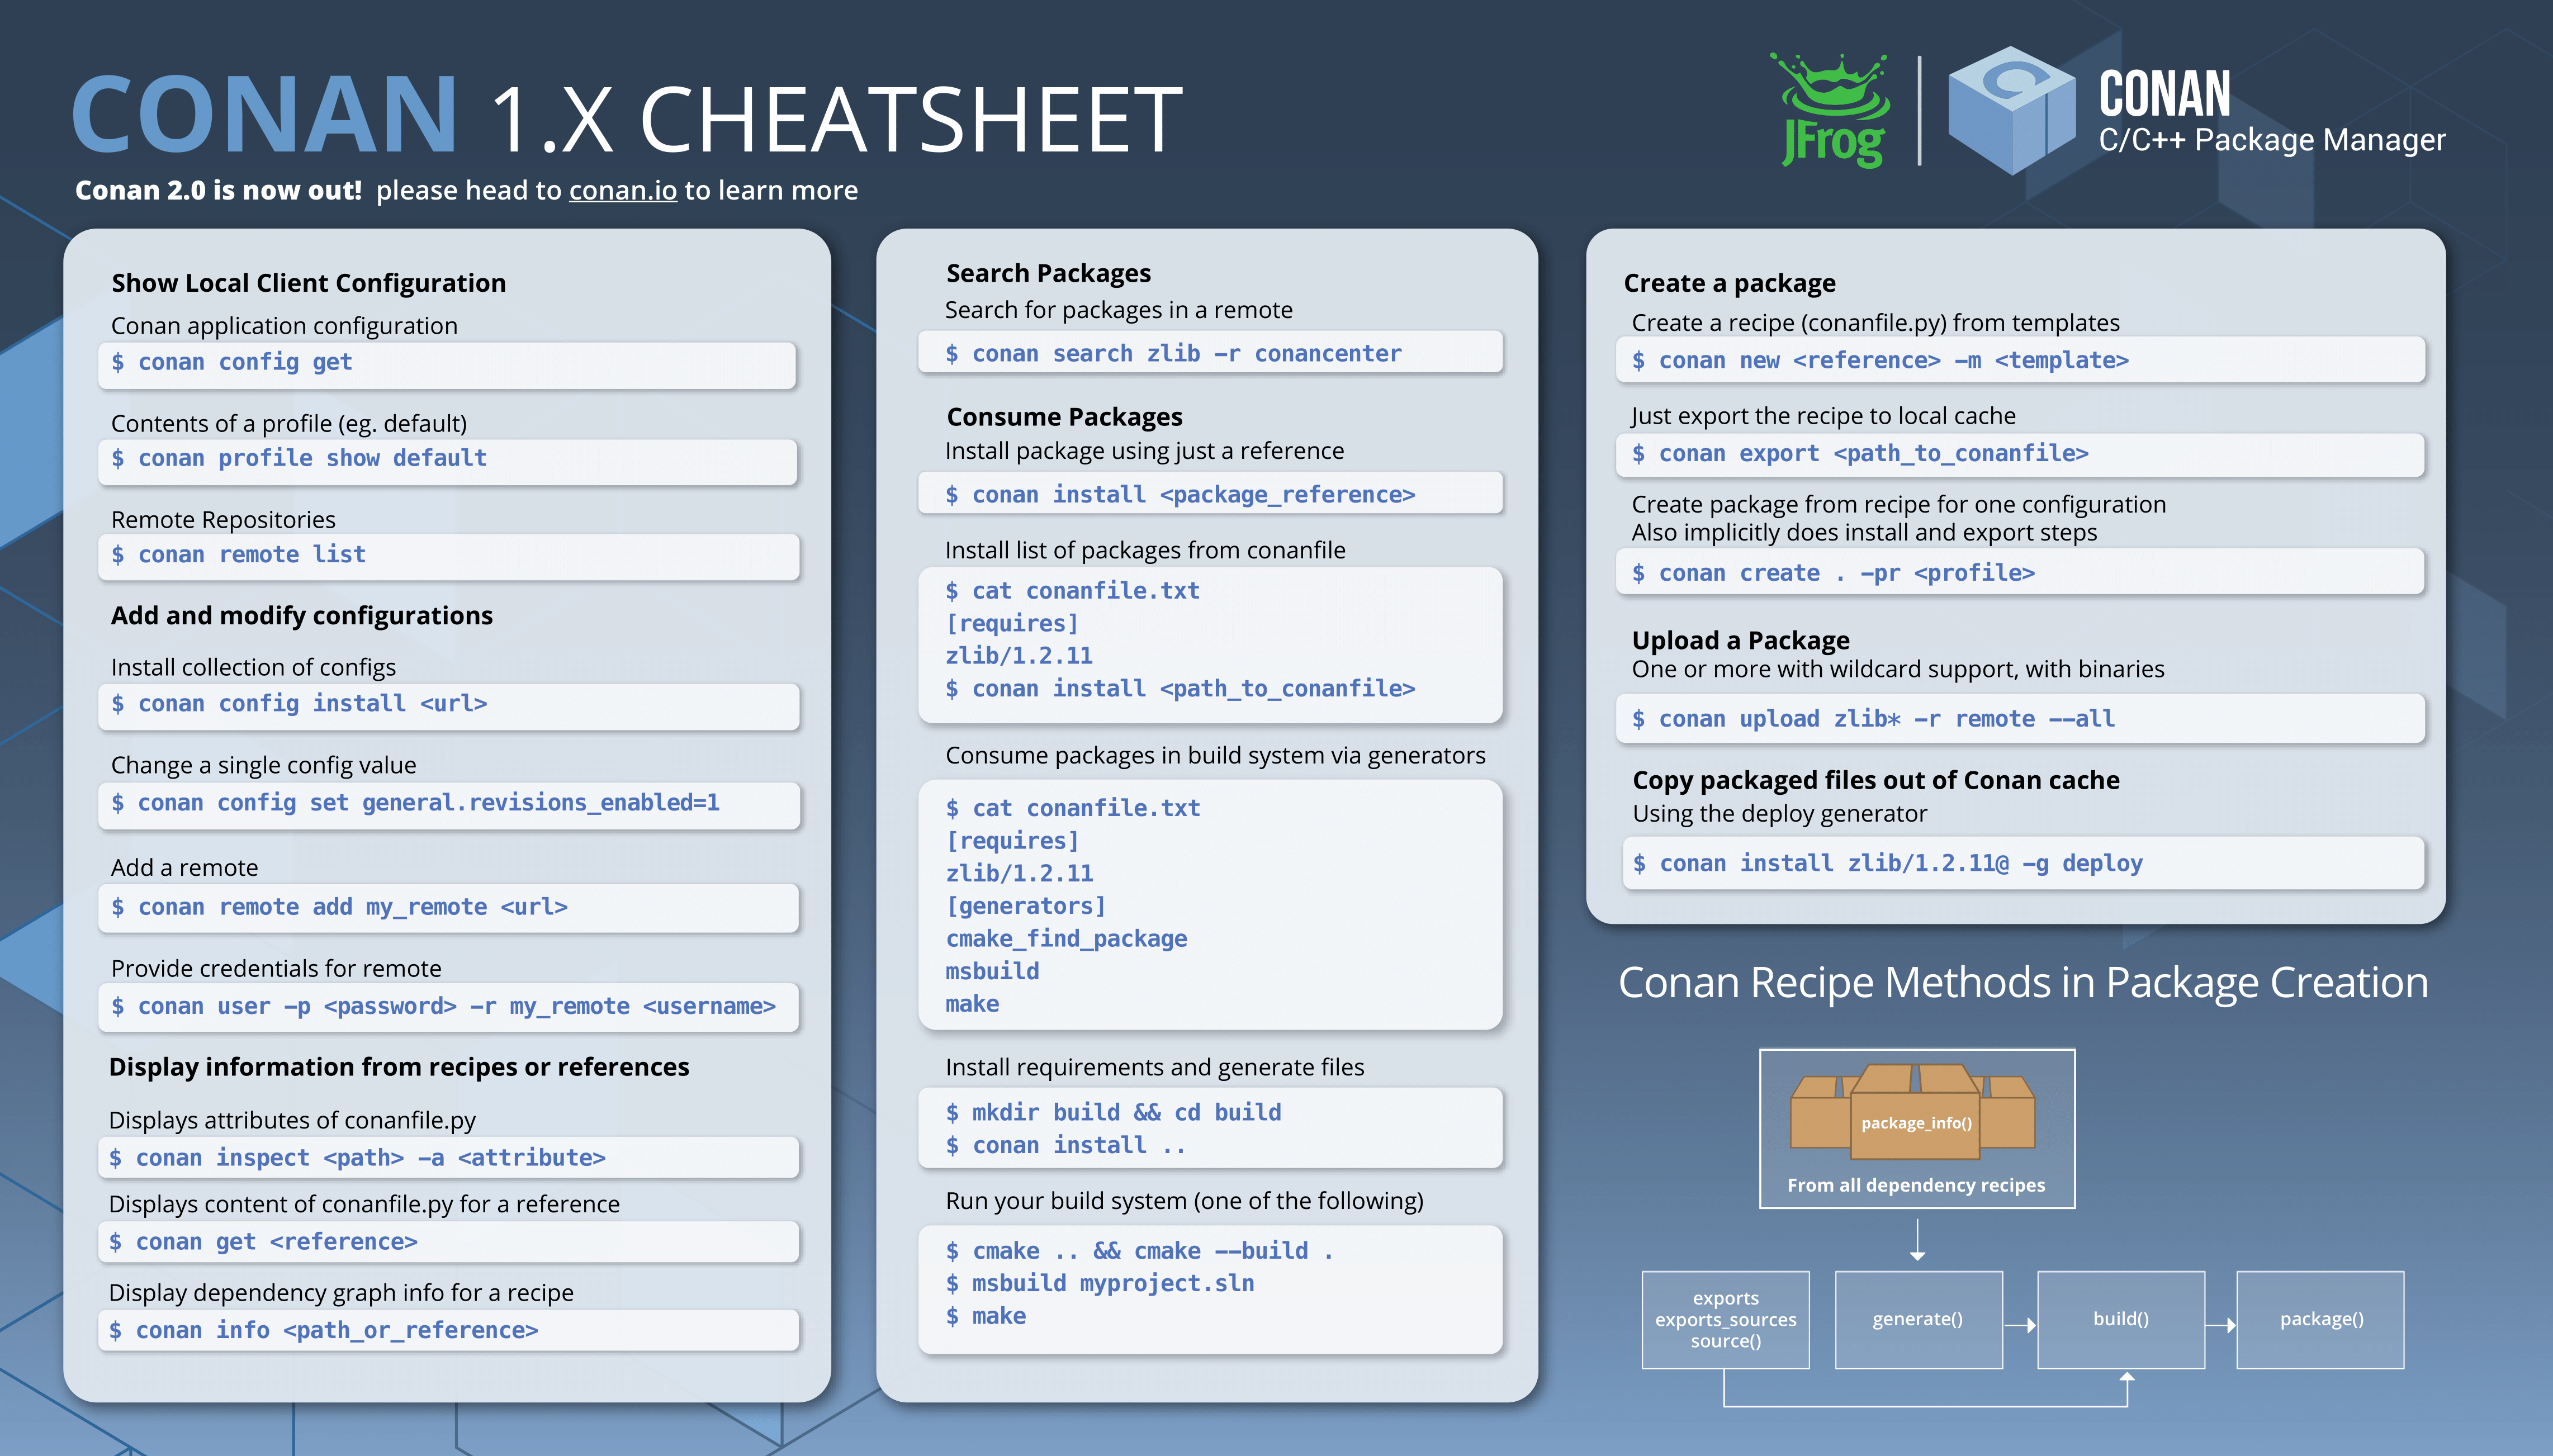The height and width of the screenshot is (1456, 2553).
Task: Click the 'C/C++ Package Manager' tagline
Action: point(2271,141)
